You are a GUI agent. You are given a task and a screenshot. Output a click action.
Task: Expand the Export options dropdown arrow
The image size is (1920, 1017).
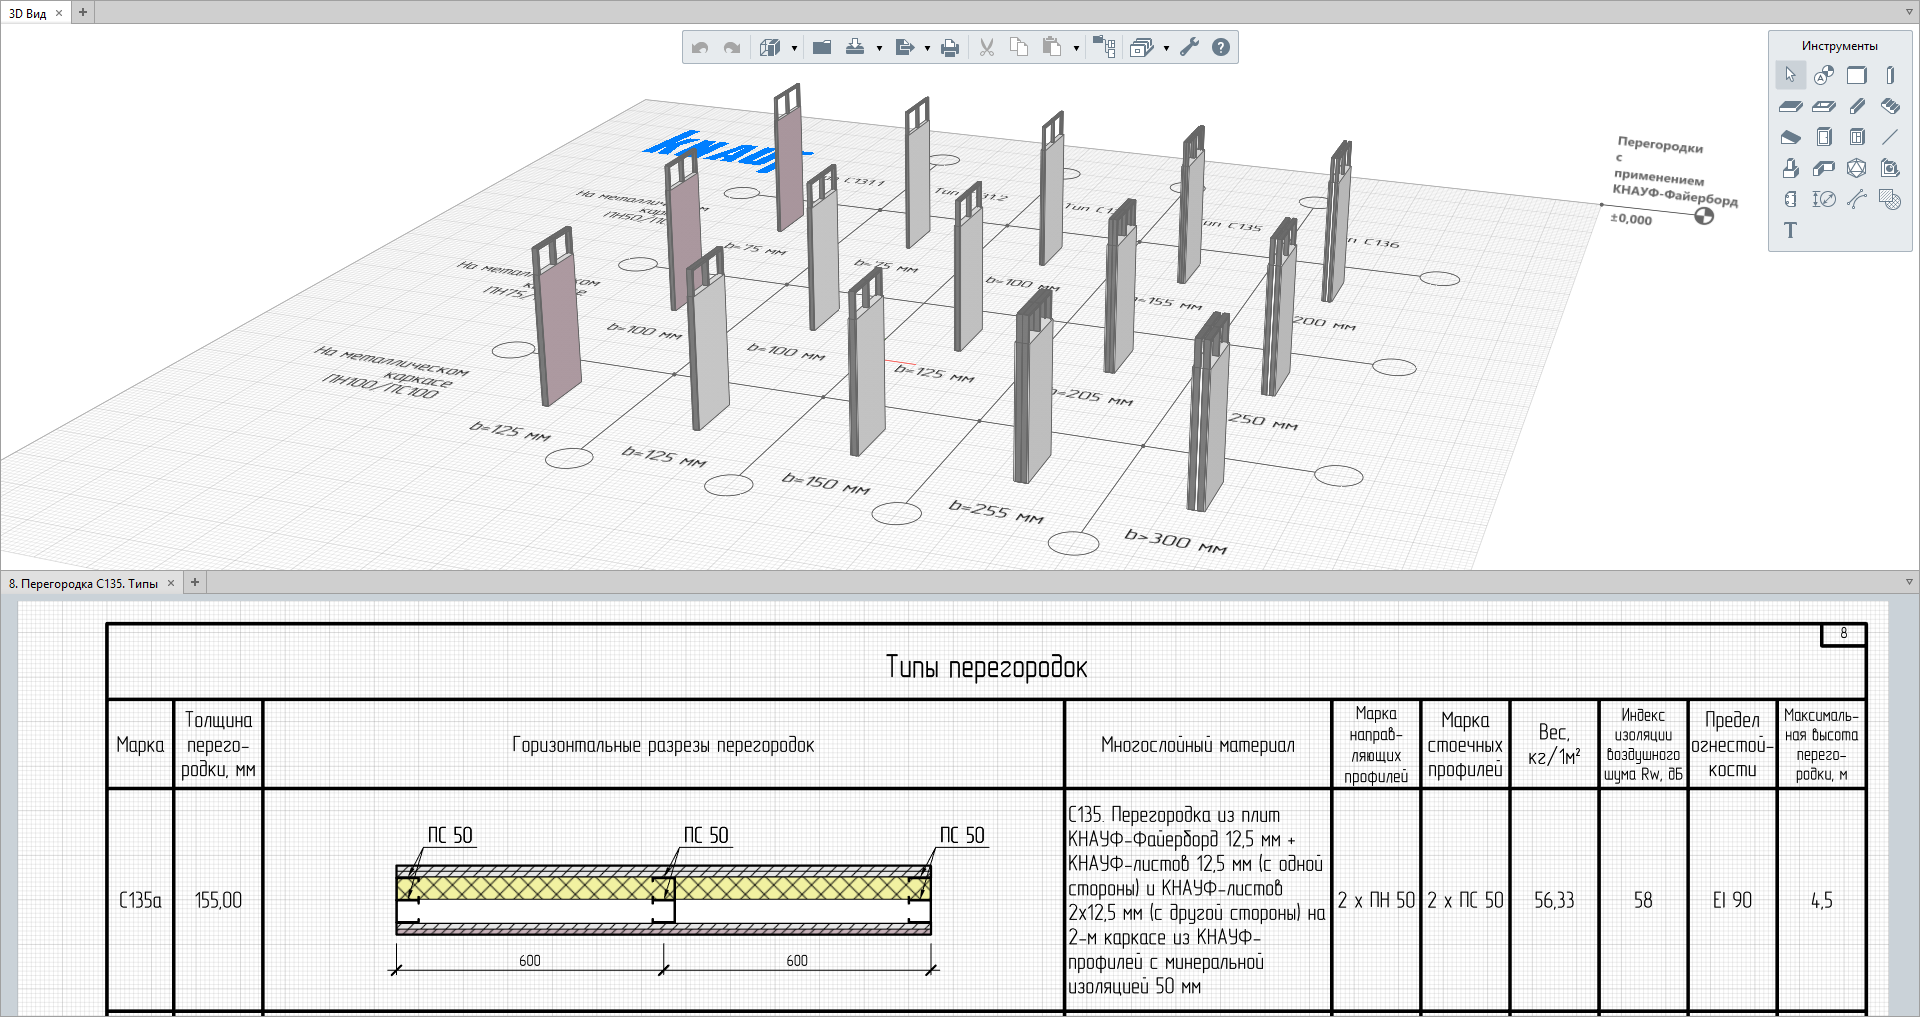927,48
